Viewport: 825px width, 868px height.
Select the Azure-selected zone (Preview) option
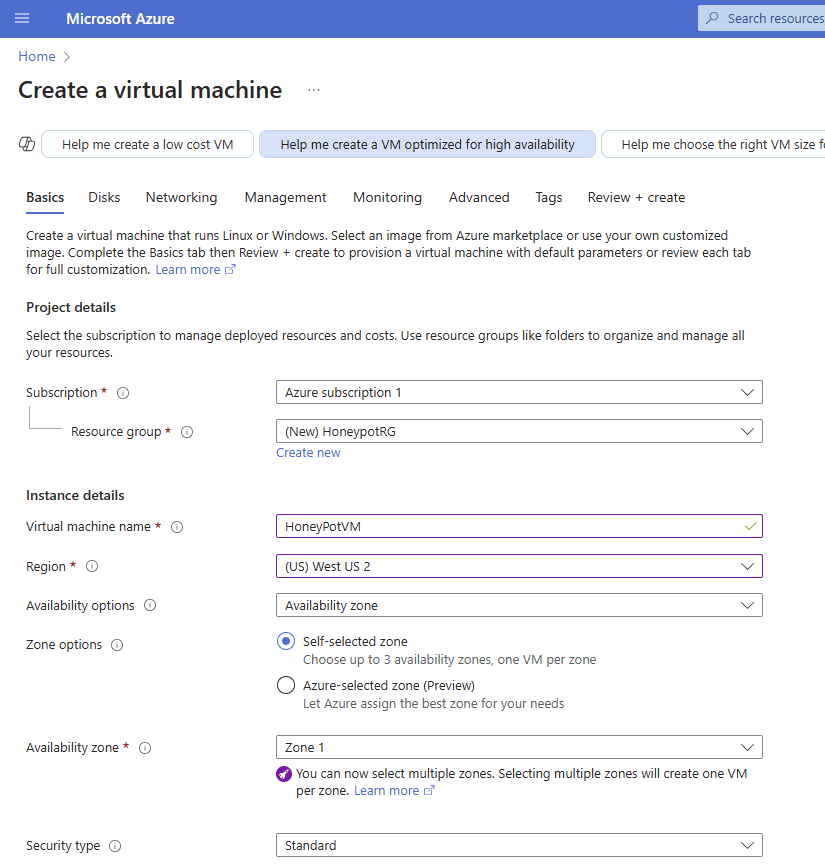(x=286, y=685)
